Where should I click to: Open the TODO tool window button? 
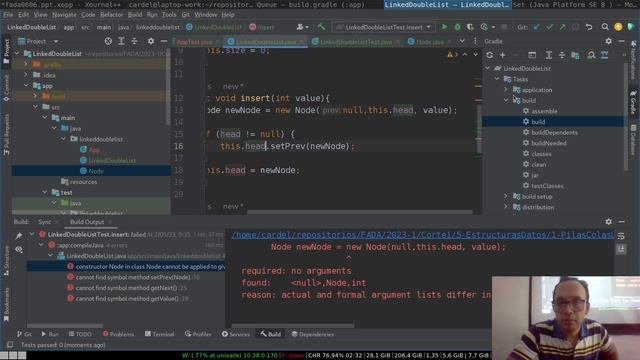80,334
